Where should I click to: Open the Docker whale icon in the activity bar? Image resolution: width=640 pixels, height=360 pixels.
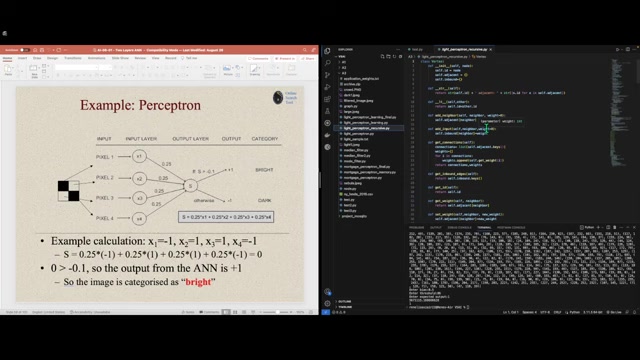point(327,135)
